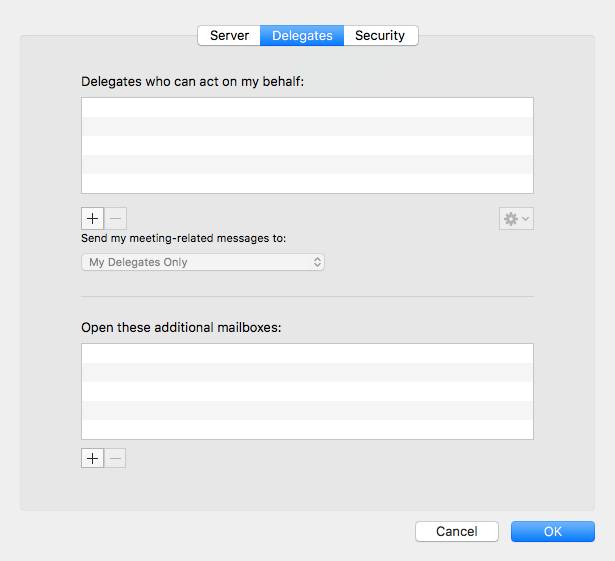Add a new delegate with plus button

pos(92,218)
